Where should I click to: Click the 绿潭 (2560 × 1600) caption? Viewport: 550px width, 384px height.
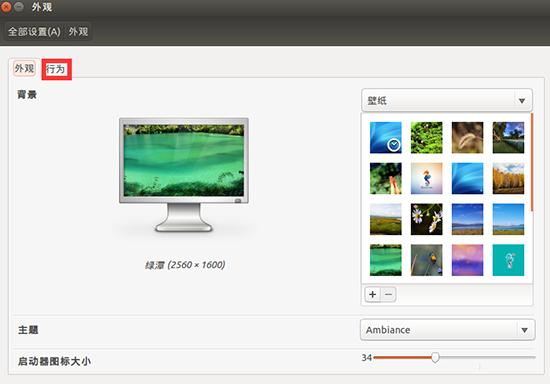(x=185, y=265)
